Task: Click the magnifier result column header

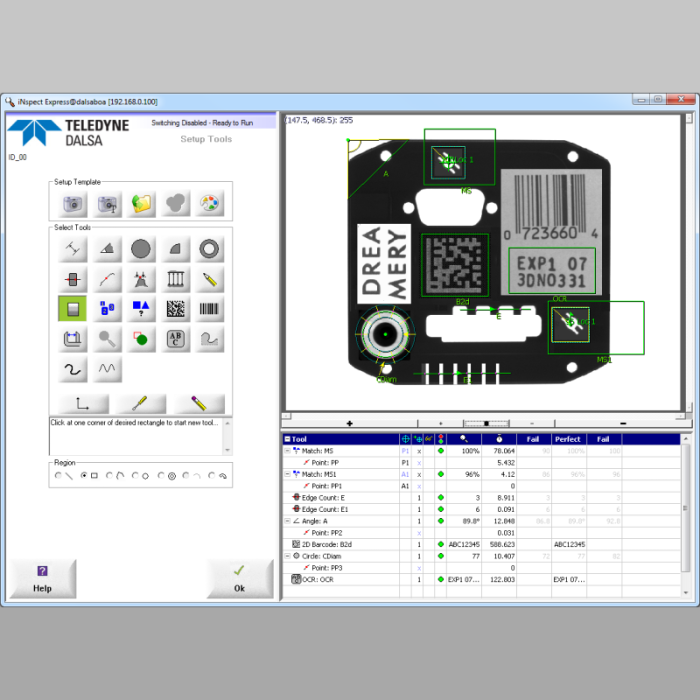Action: click(x=464, y=439)
